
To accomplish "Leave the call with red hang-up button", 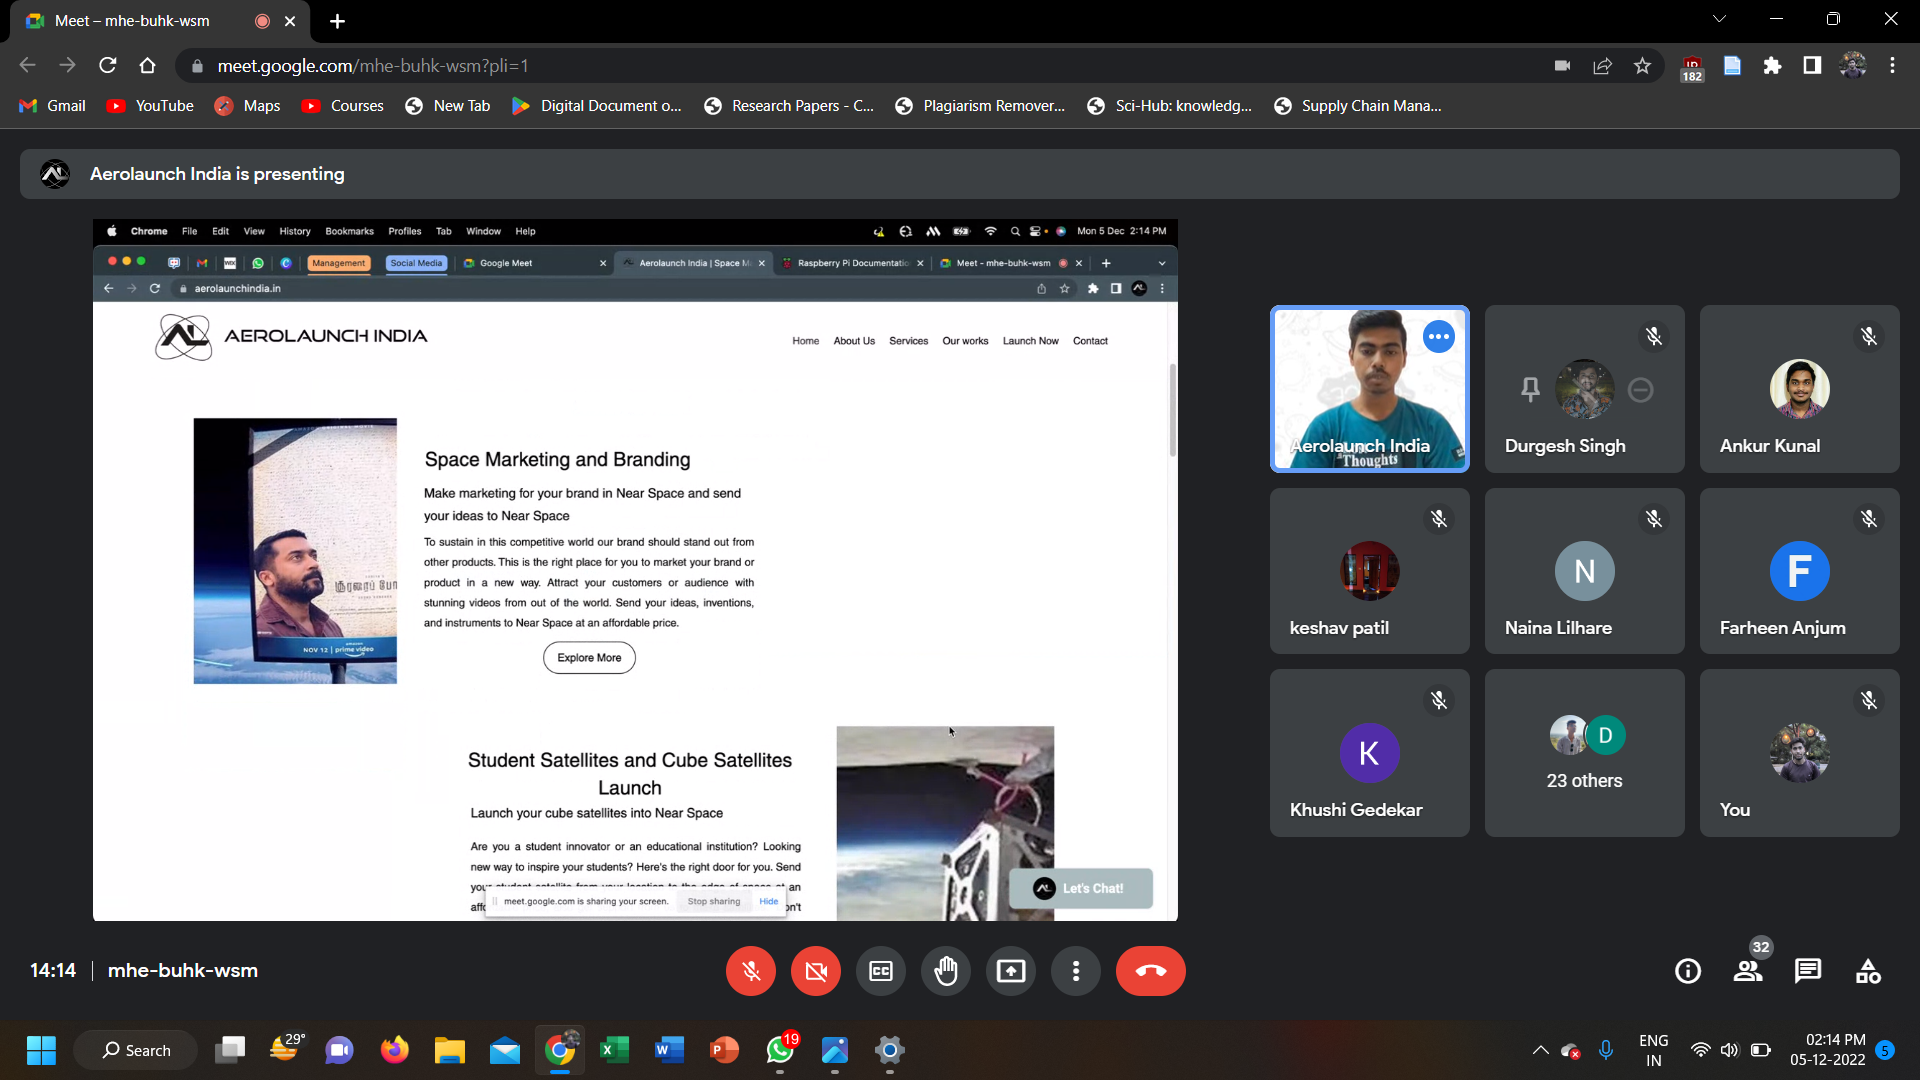I will click(x=1151, y=971).
